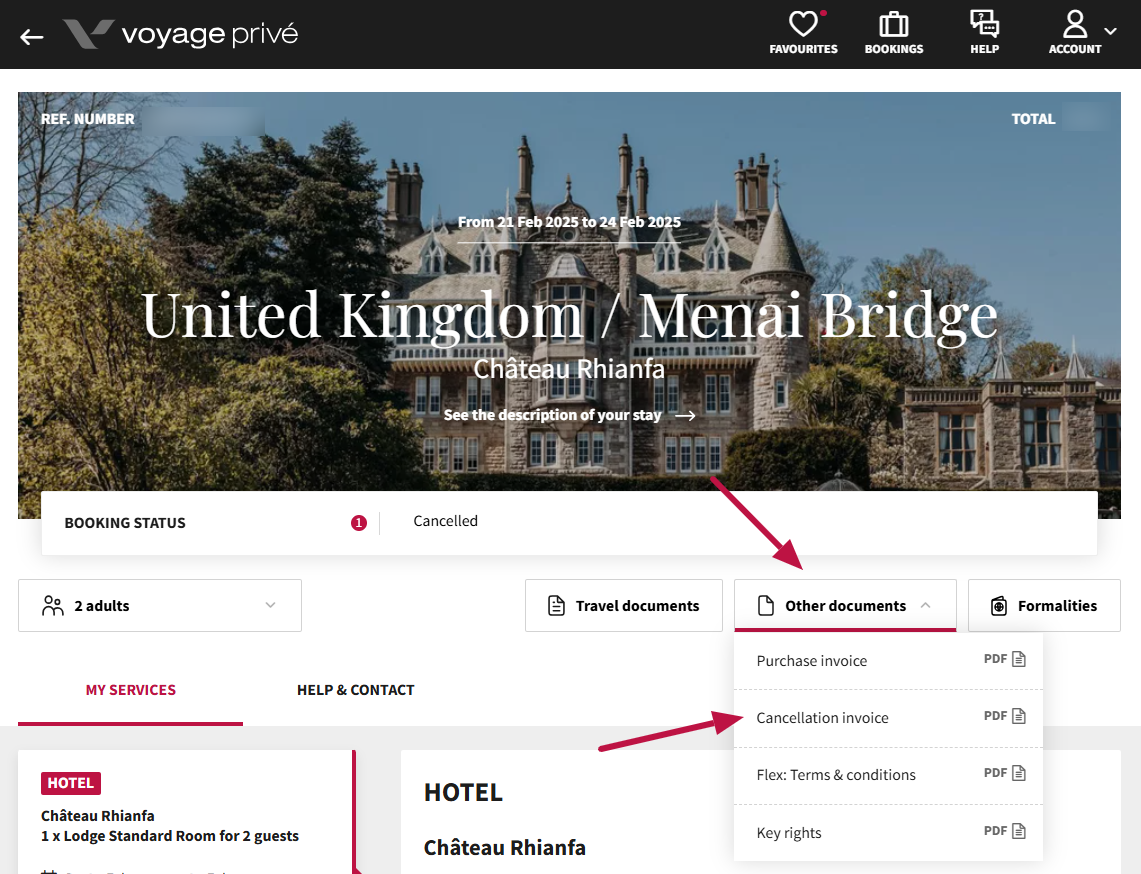Open Travel documents
The image size is (1141, 874).
point(624,605)
